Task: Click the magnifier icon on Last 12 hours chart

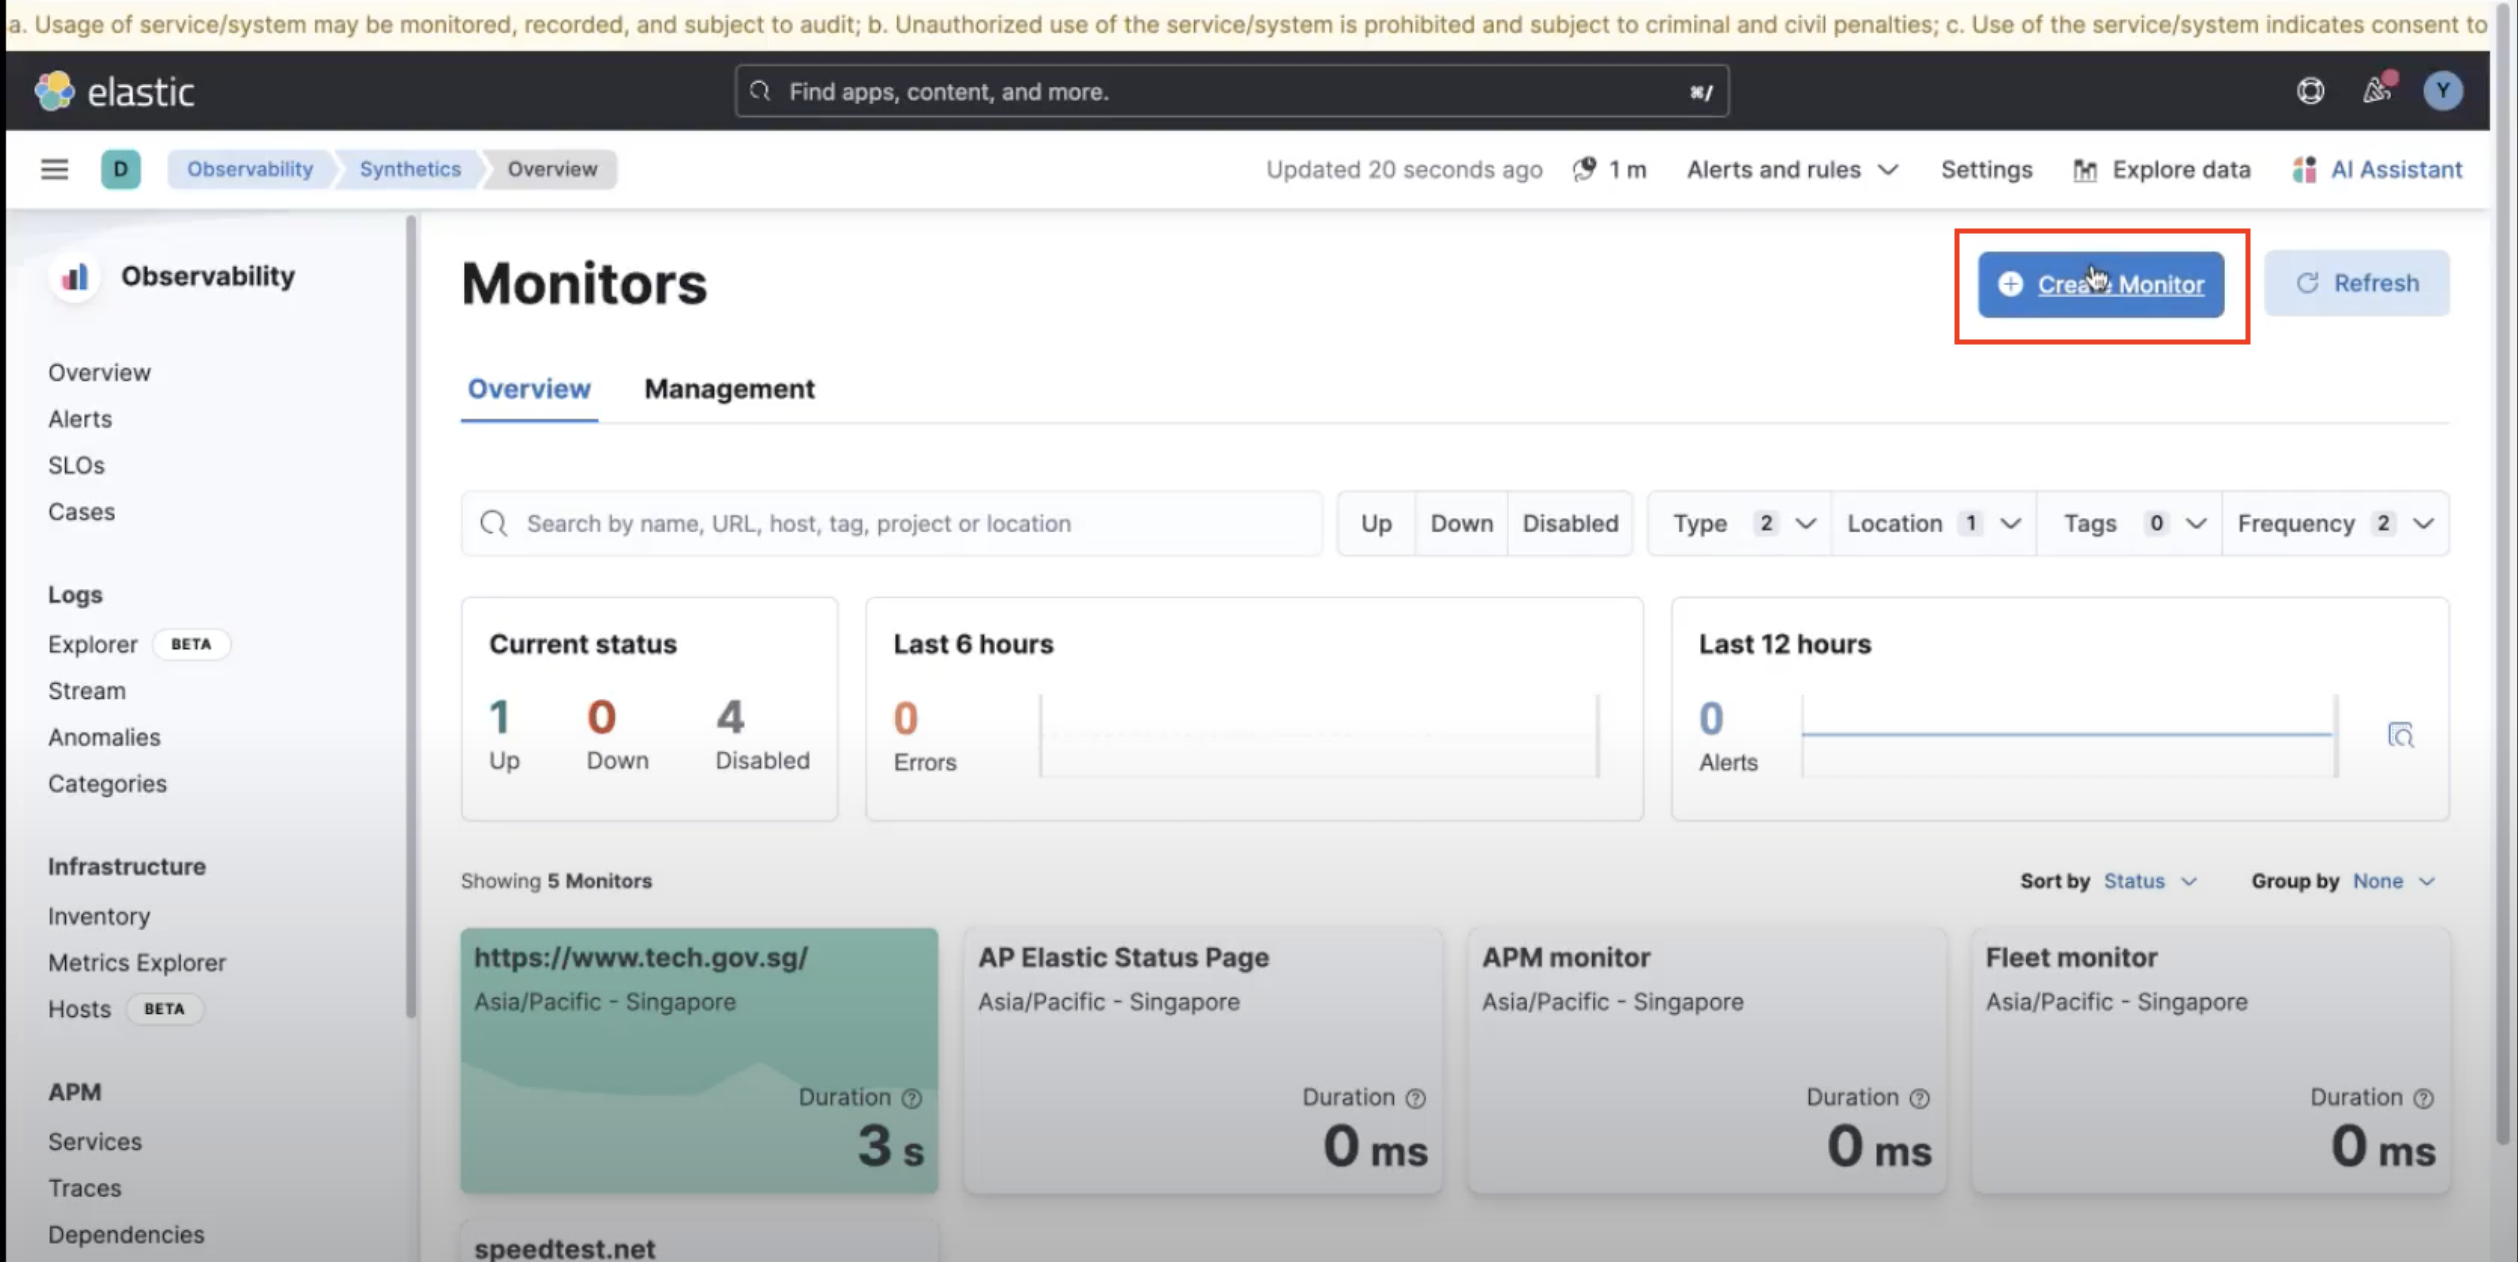Action: 2402,737
